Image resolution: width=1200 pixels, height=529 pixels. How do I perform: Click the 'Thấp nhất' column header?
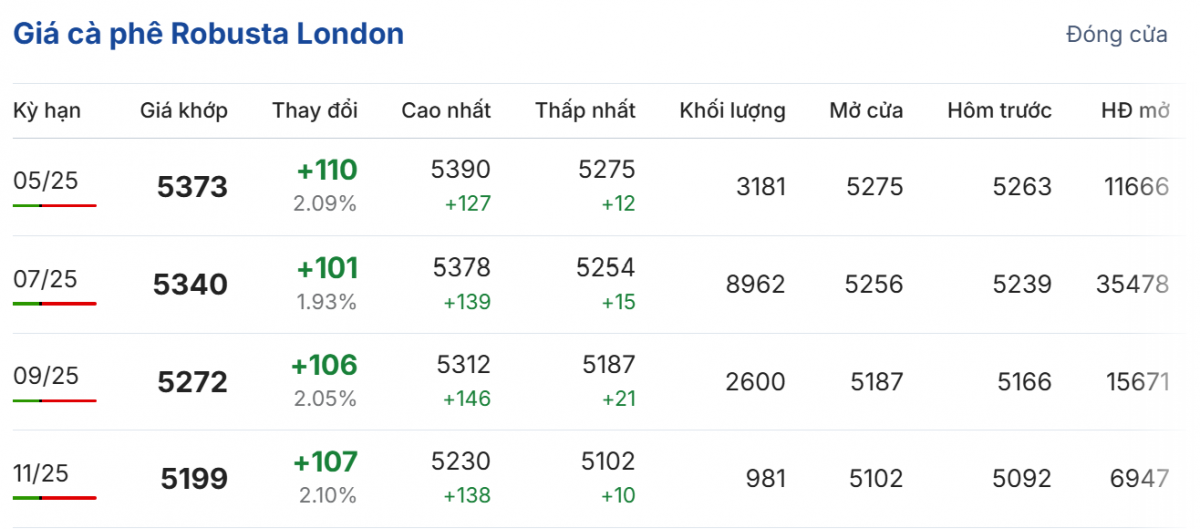pos(585,111)
